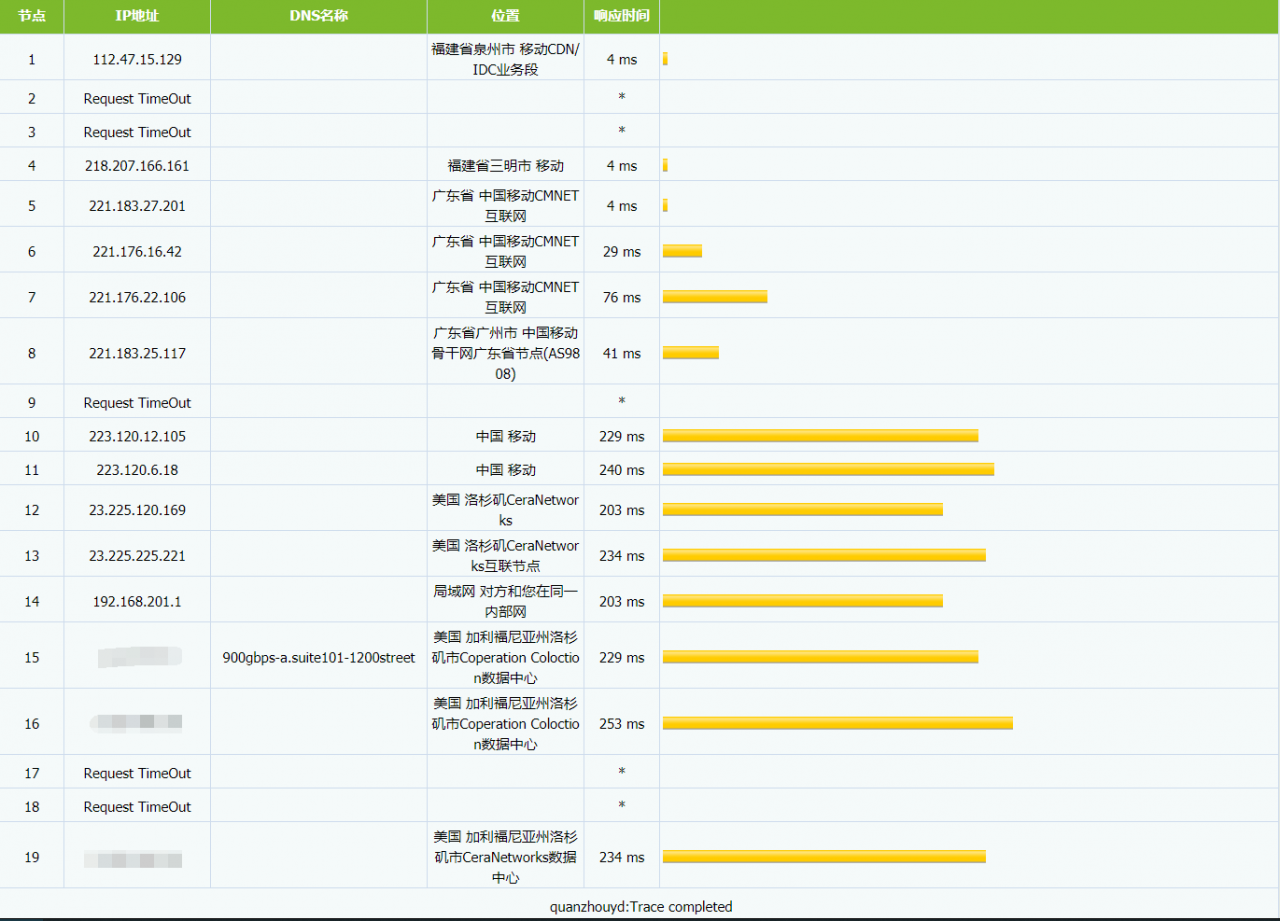Click the 位置 column header
This screenshot has width=1280, height=921.
(x=505, y=15)
